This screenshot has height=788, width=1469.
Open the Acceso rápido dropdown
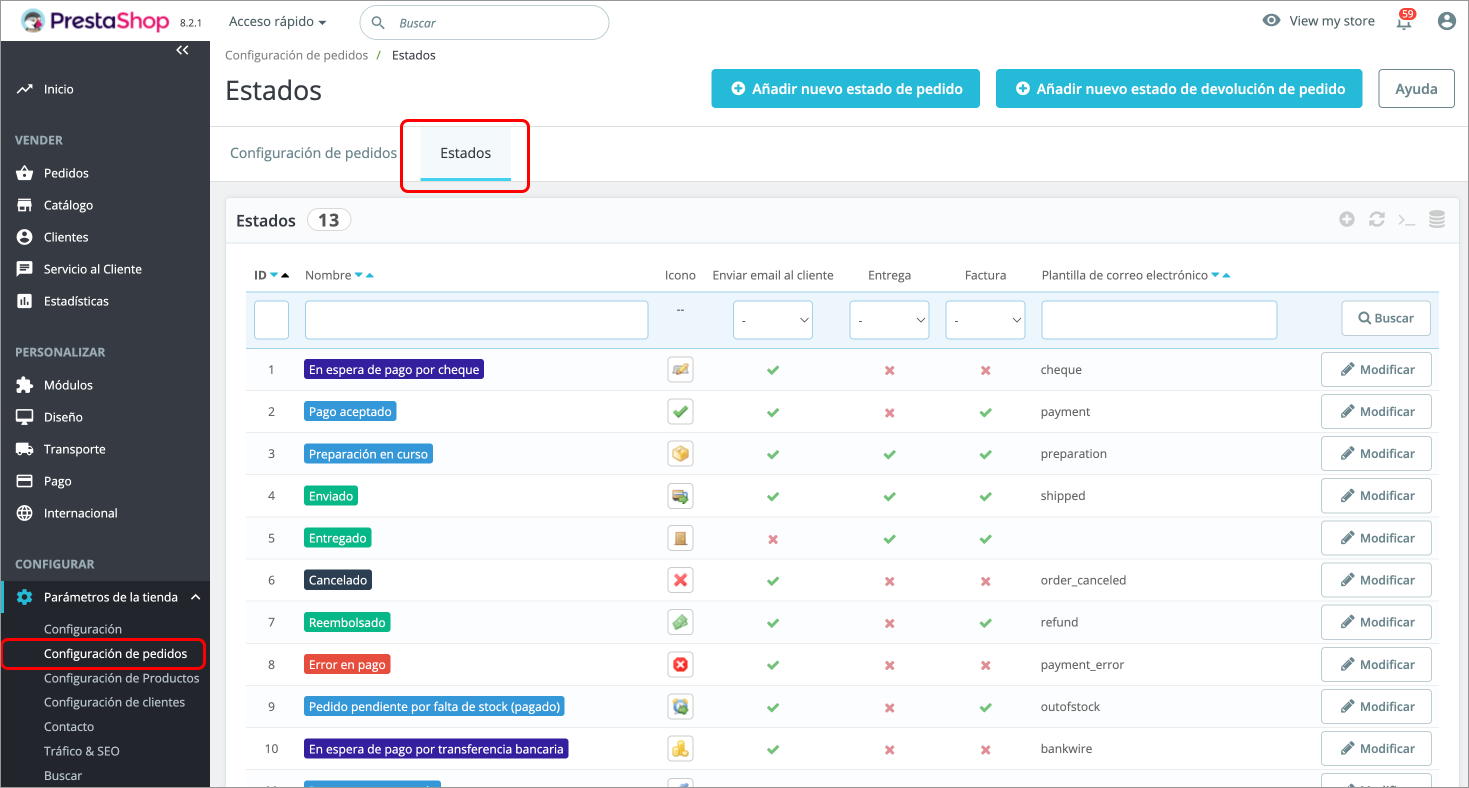[278, 20]
